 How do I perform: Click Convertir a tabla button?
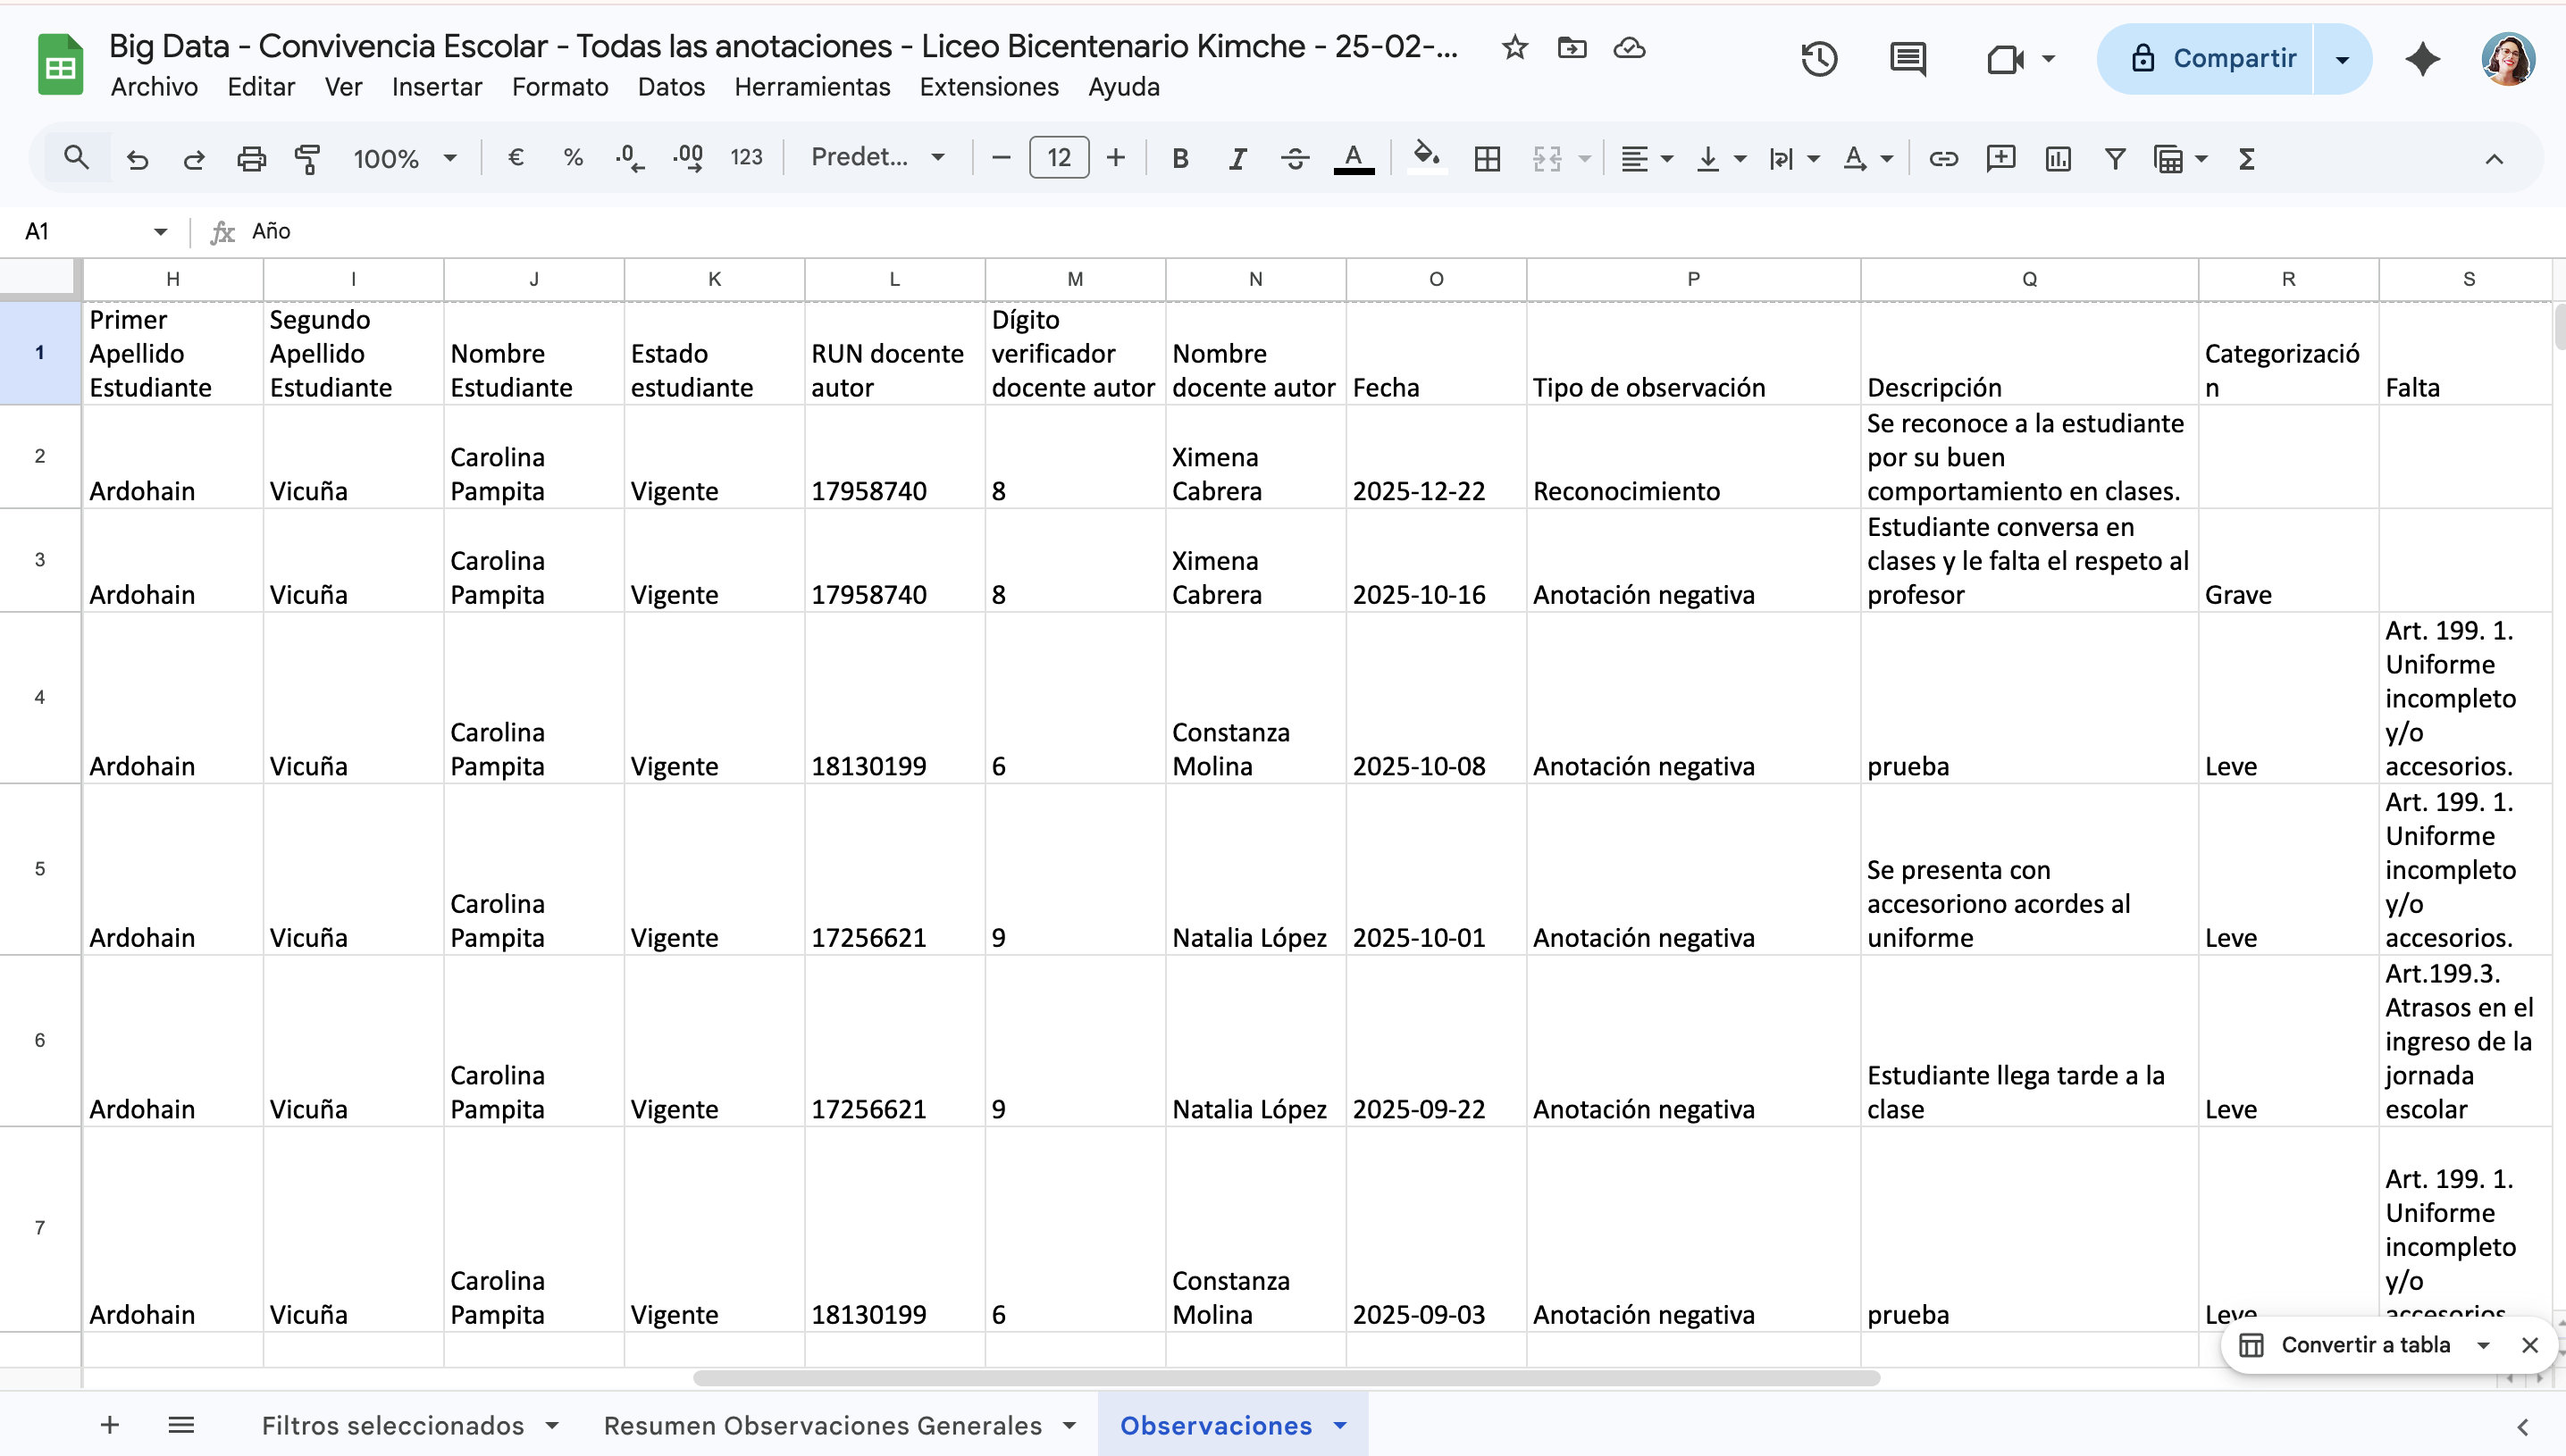pyautogui.click(x=2364, y=1344)
